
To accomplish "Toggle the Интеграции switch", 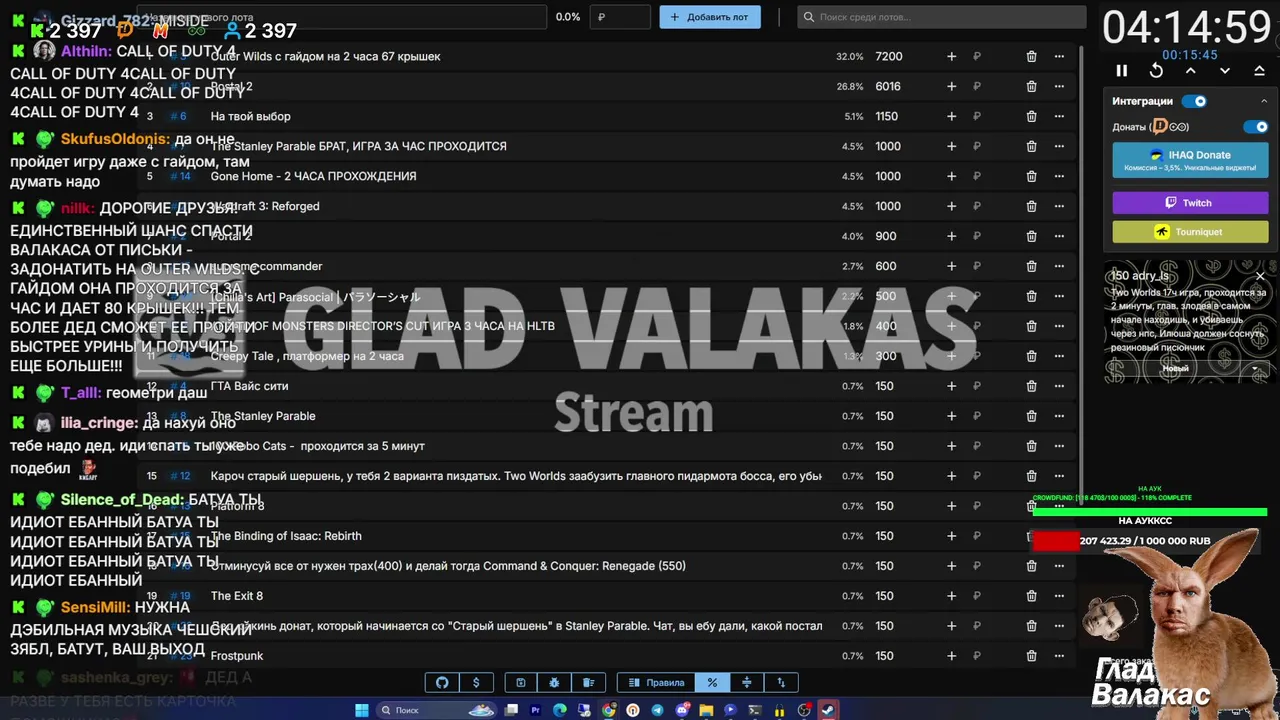I will (x=1194, y=101).
